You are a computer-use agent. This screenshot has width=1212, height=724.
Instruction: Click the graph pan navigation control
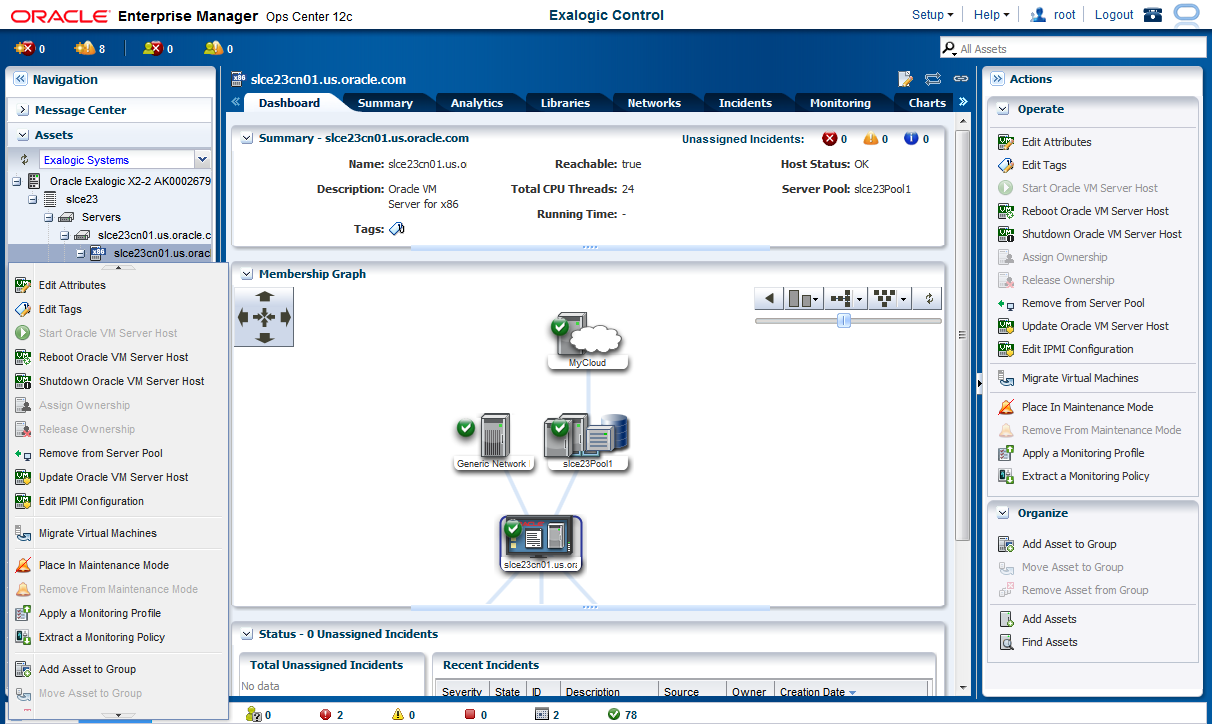[264, 317]
